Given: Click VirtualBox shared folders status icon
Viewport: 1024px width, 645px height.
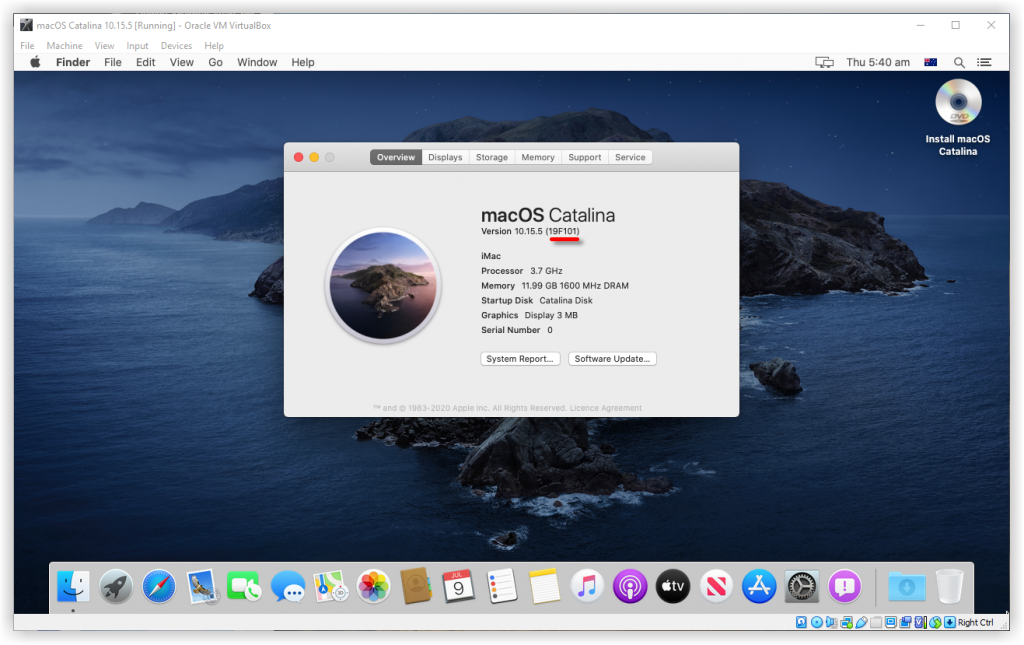Looking at the screenshot, I should coord(876,622).
